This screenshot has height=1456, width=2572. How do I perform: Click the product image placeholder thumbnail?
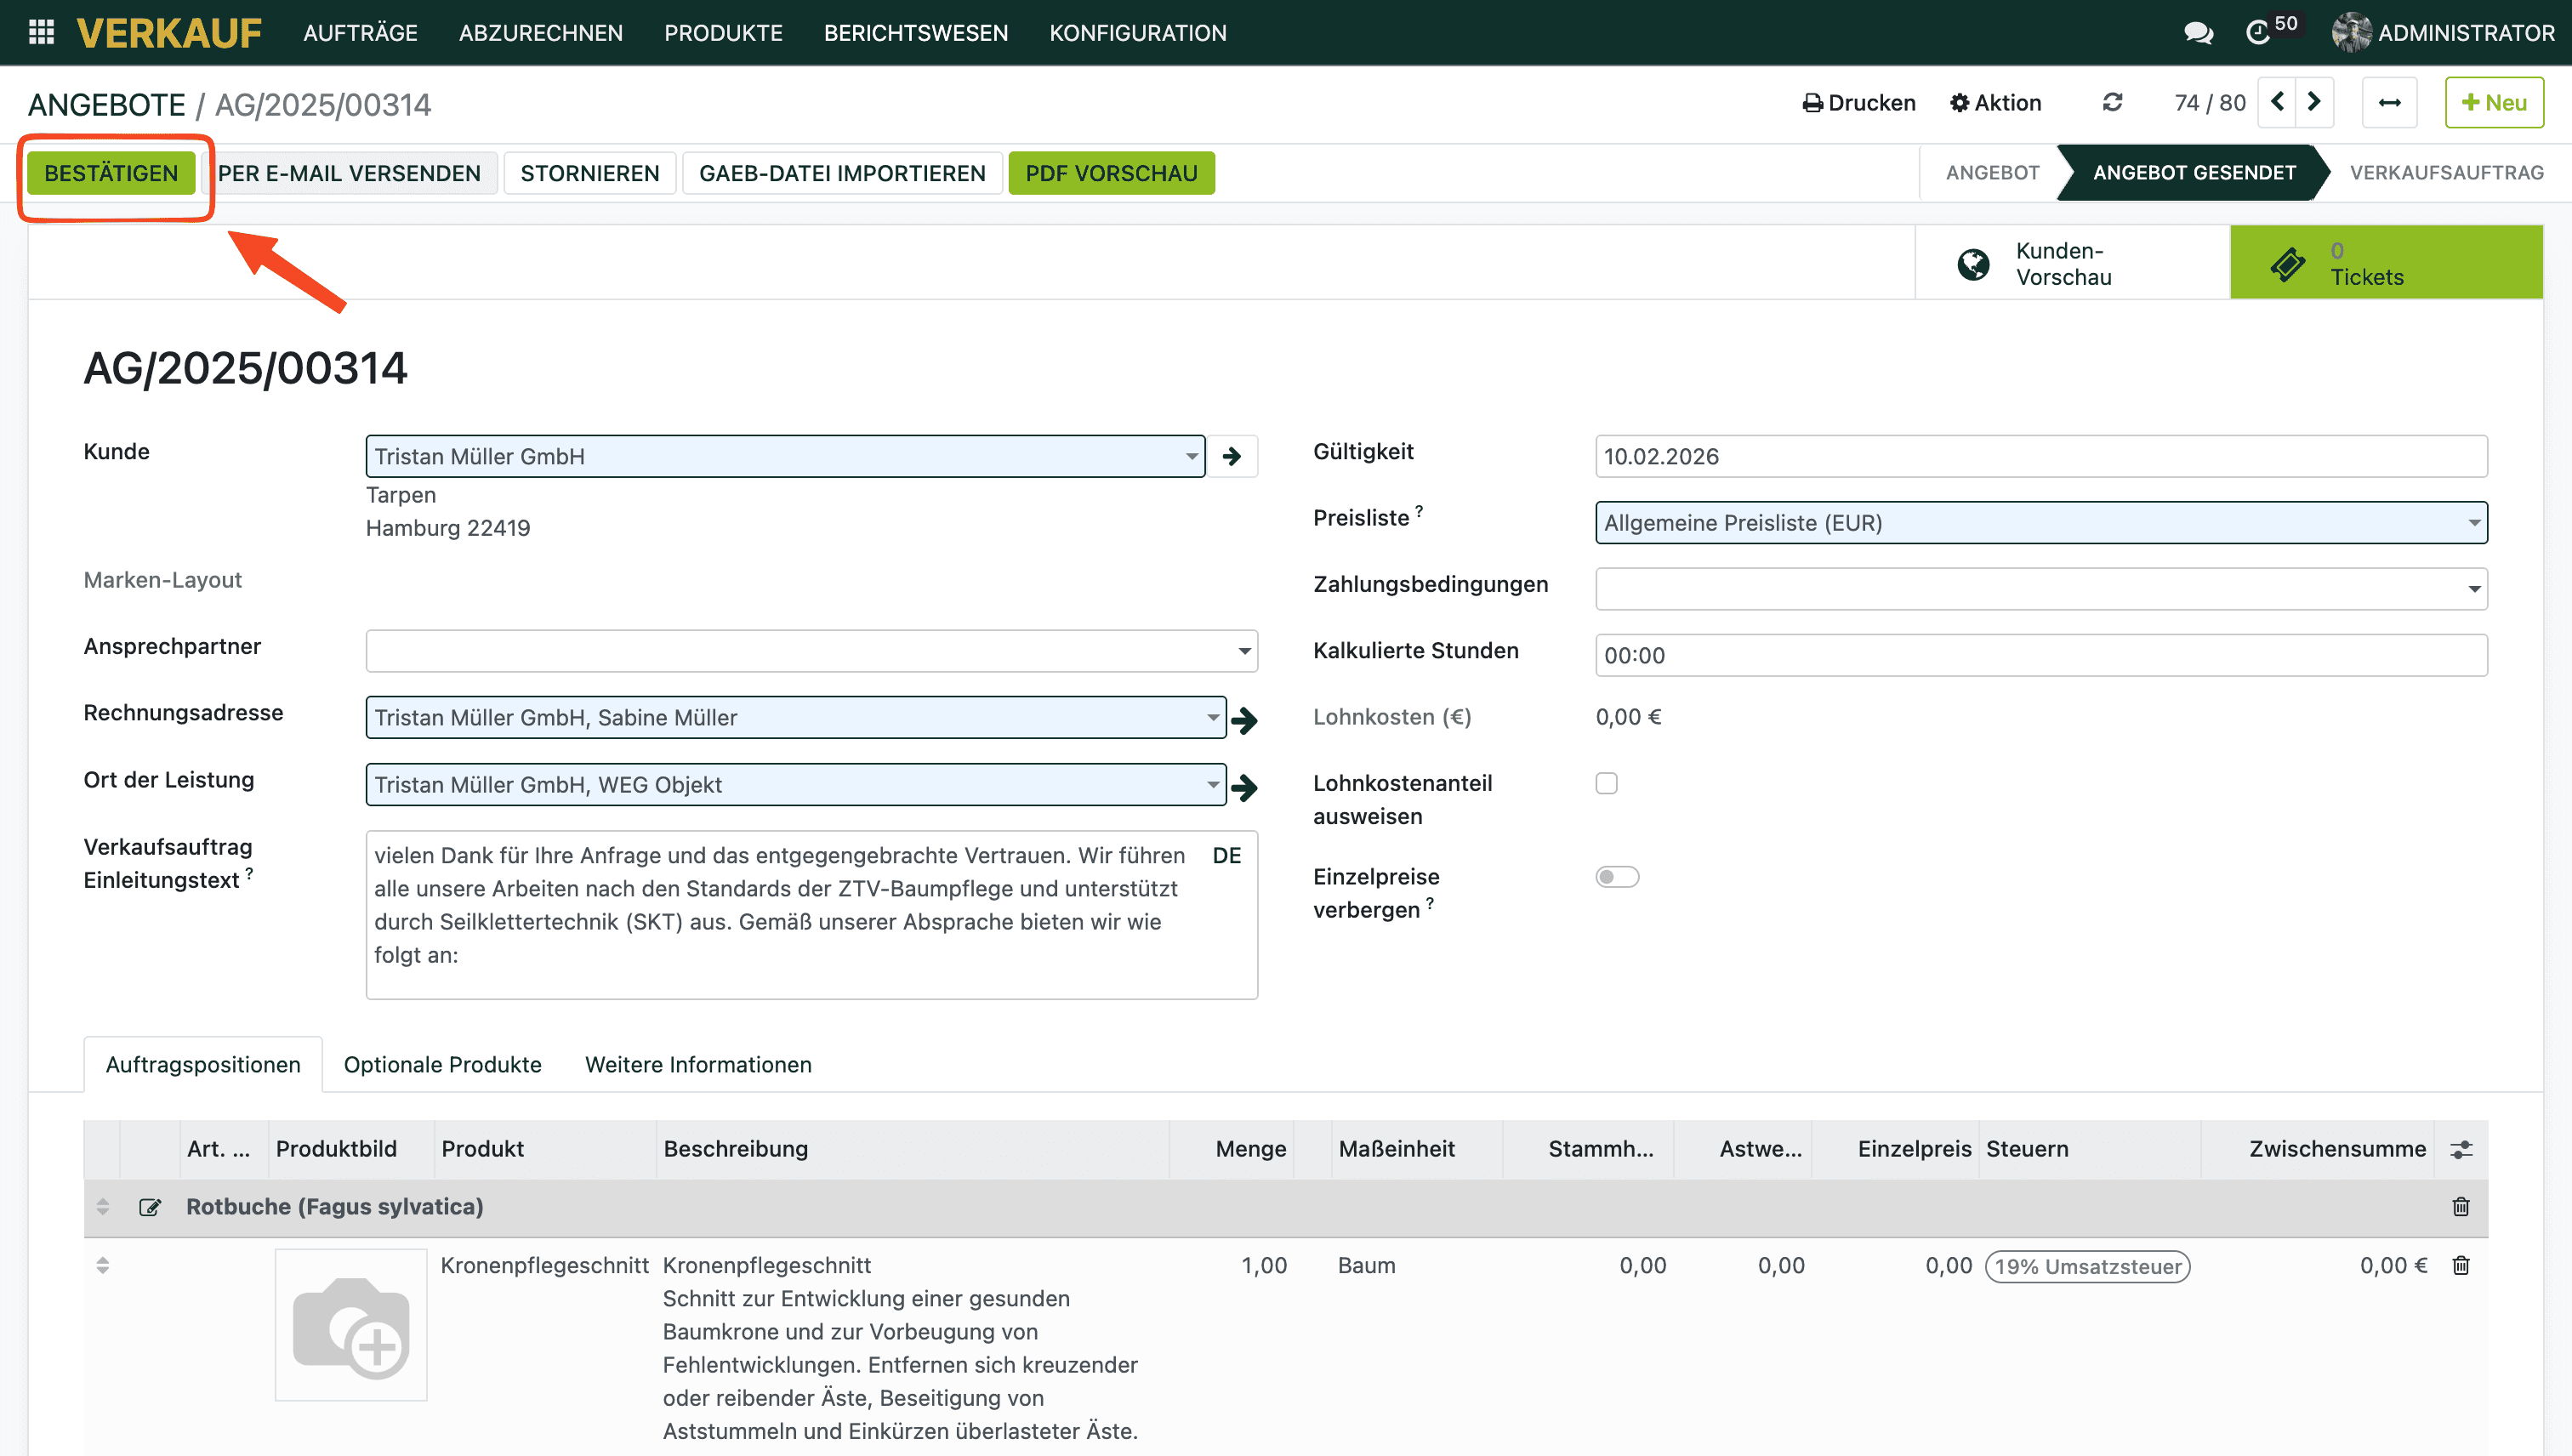(x=351, y=1325)
